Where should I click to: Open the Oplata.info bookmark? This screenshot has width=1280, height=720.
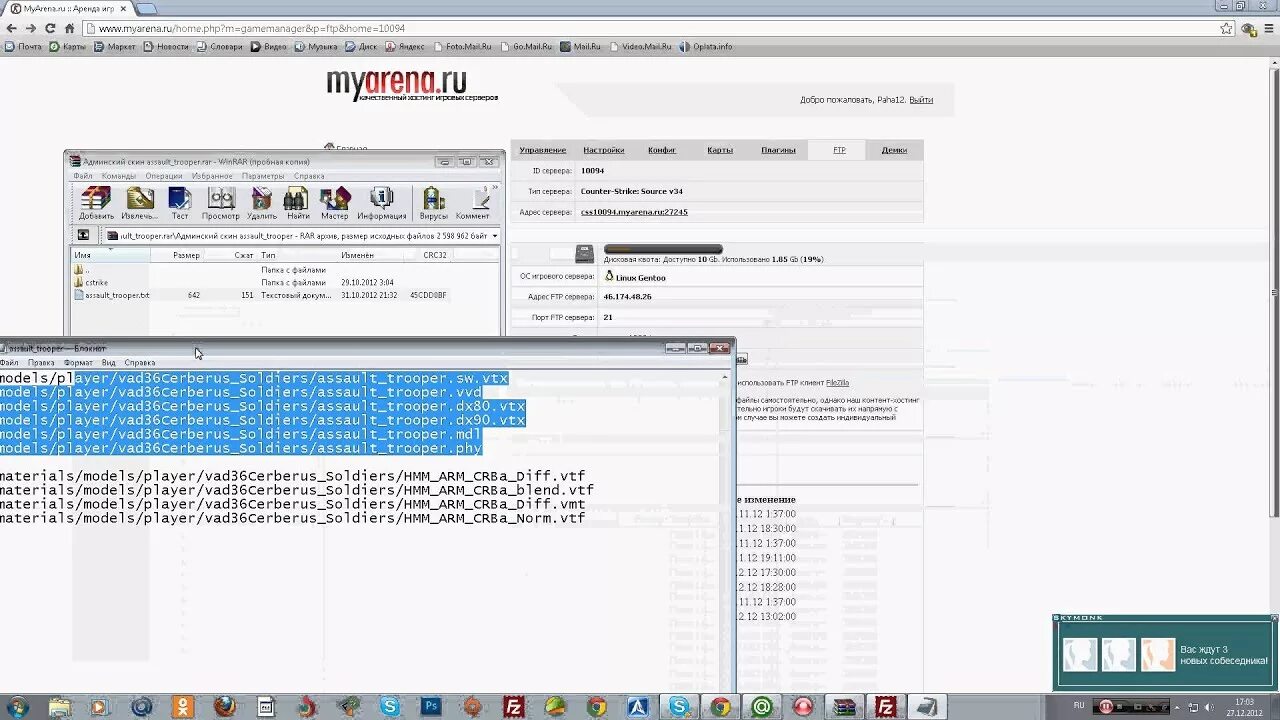click(705, 46)
